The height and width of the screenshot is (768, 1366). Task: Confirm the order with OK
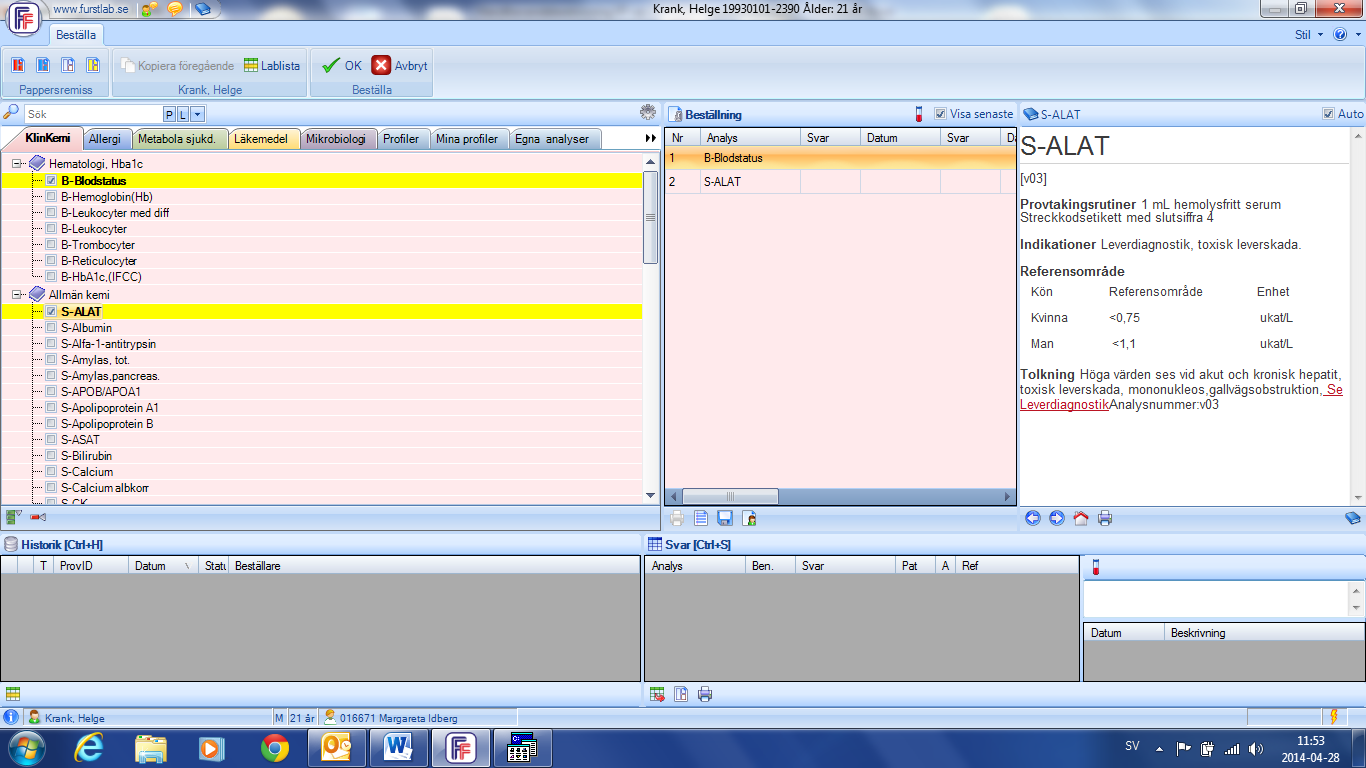[341, 66]
